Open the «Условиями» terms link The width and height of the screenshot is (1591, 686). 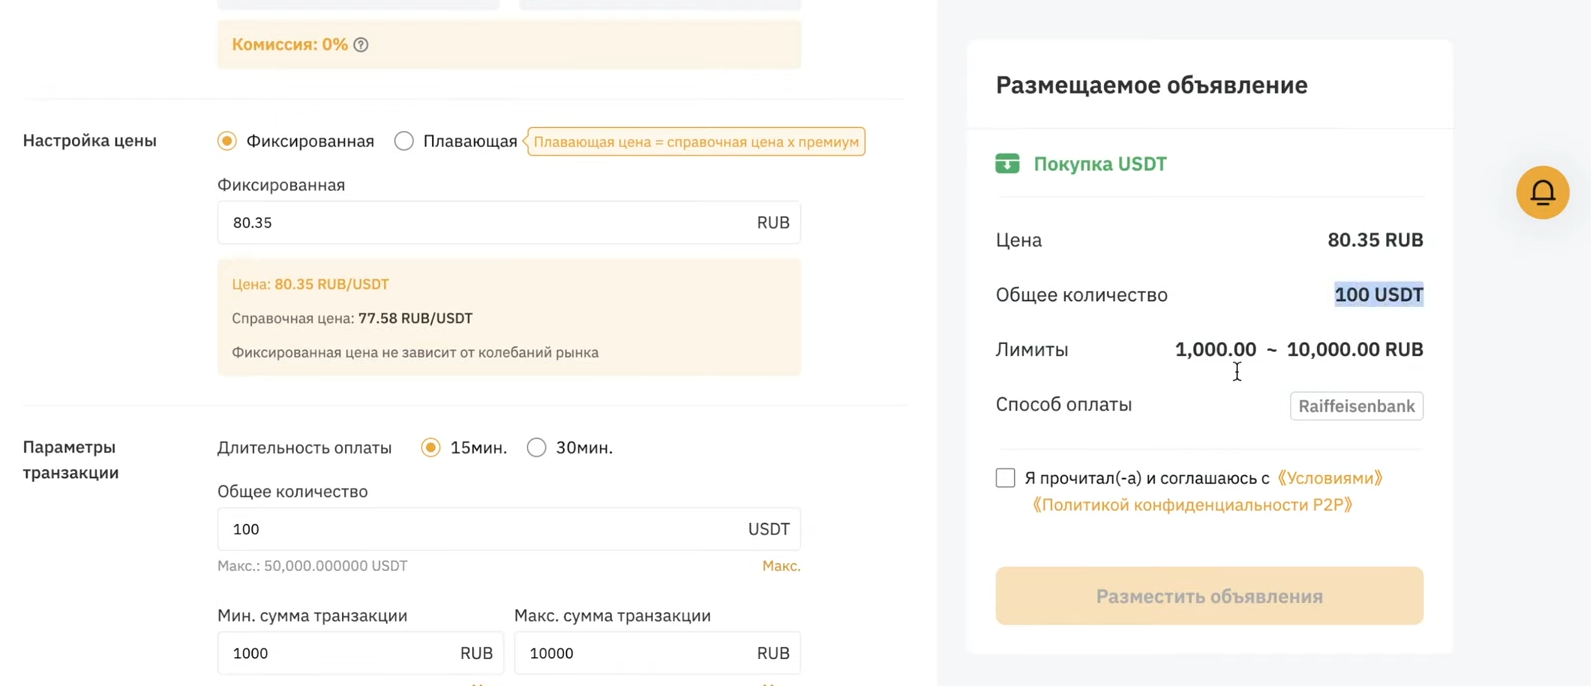pos(1330,478)
